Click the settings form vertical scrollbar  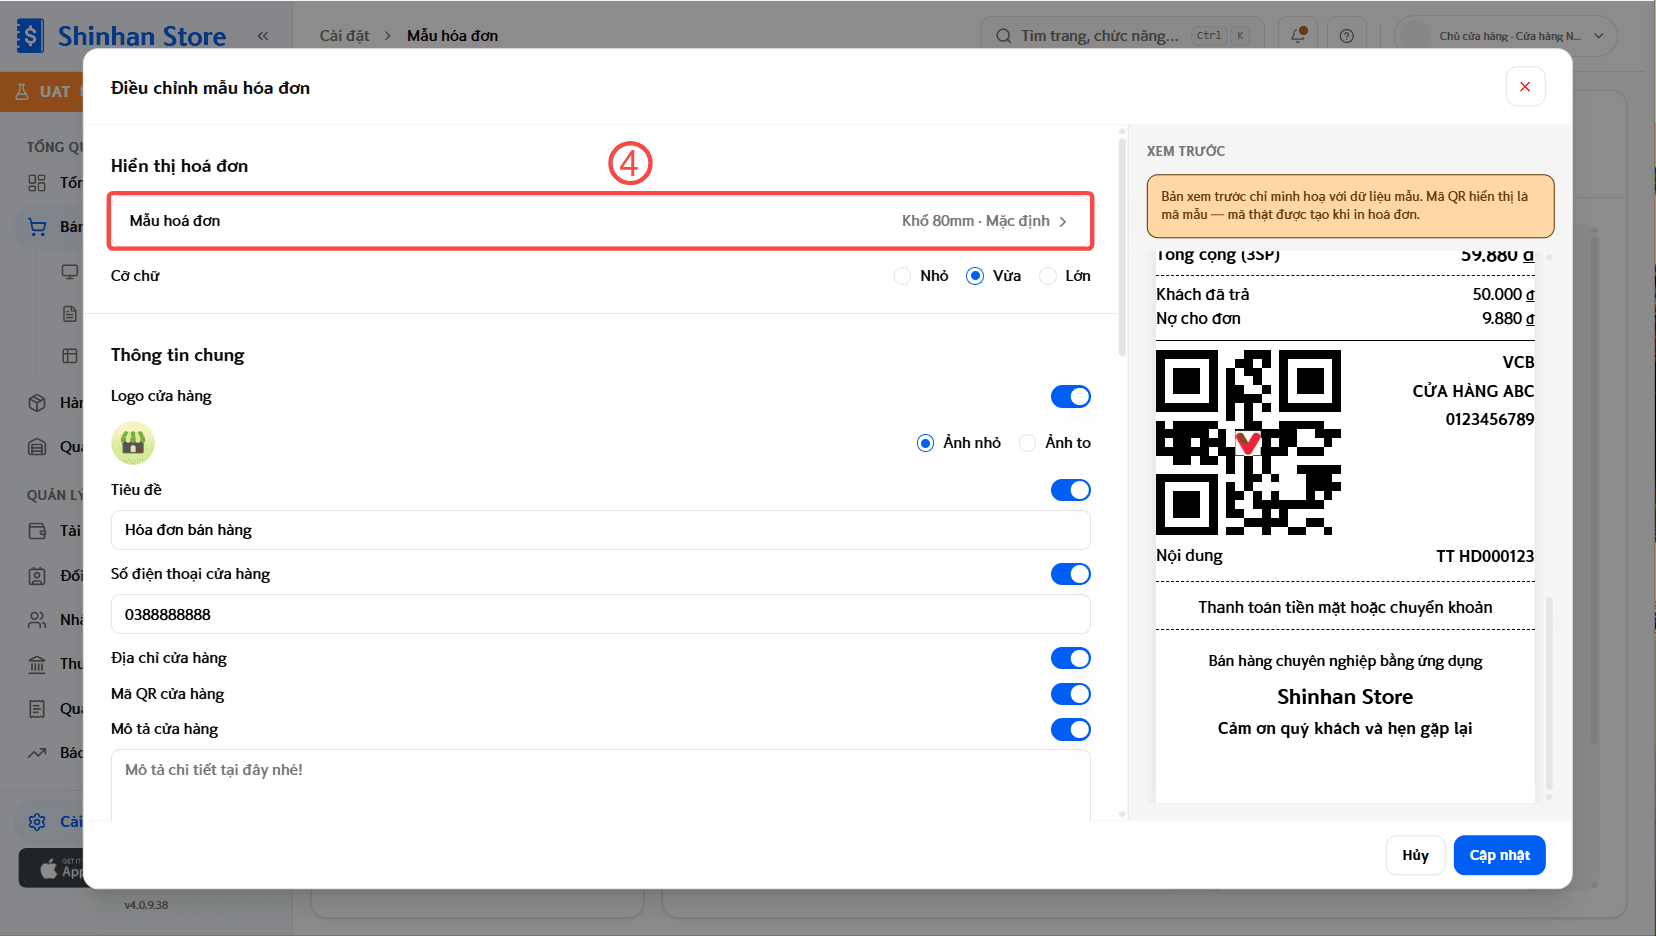pos(1122,246)
